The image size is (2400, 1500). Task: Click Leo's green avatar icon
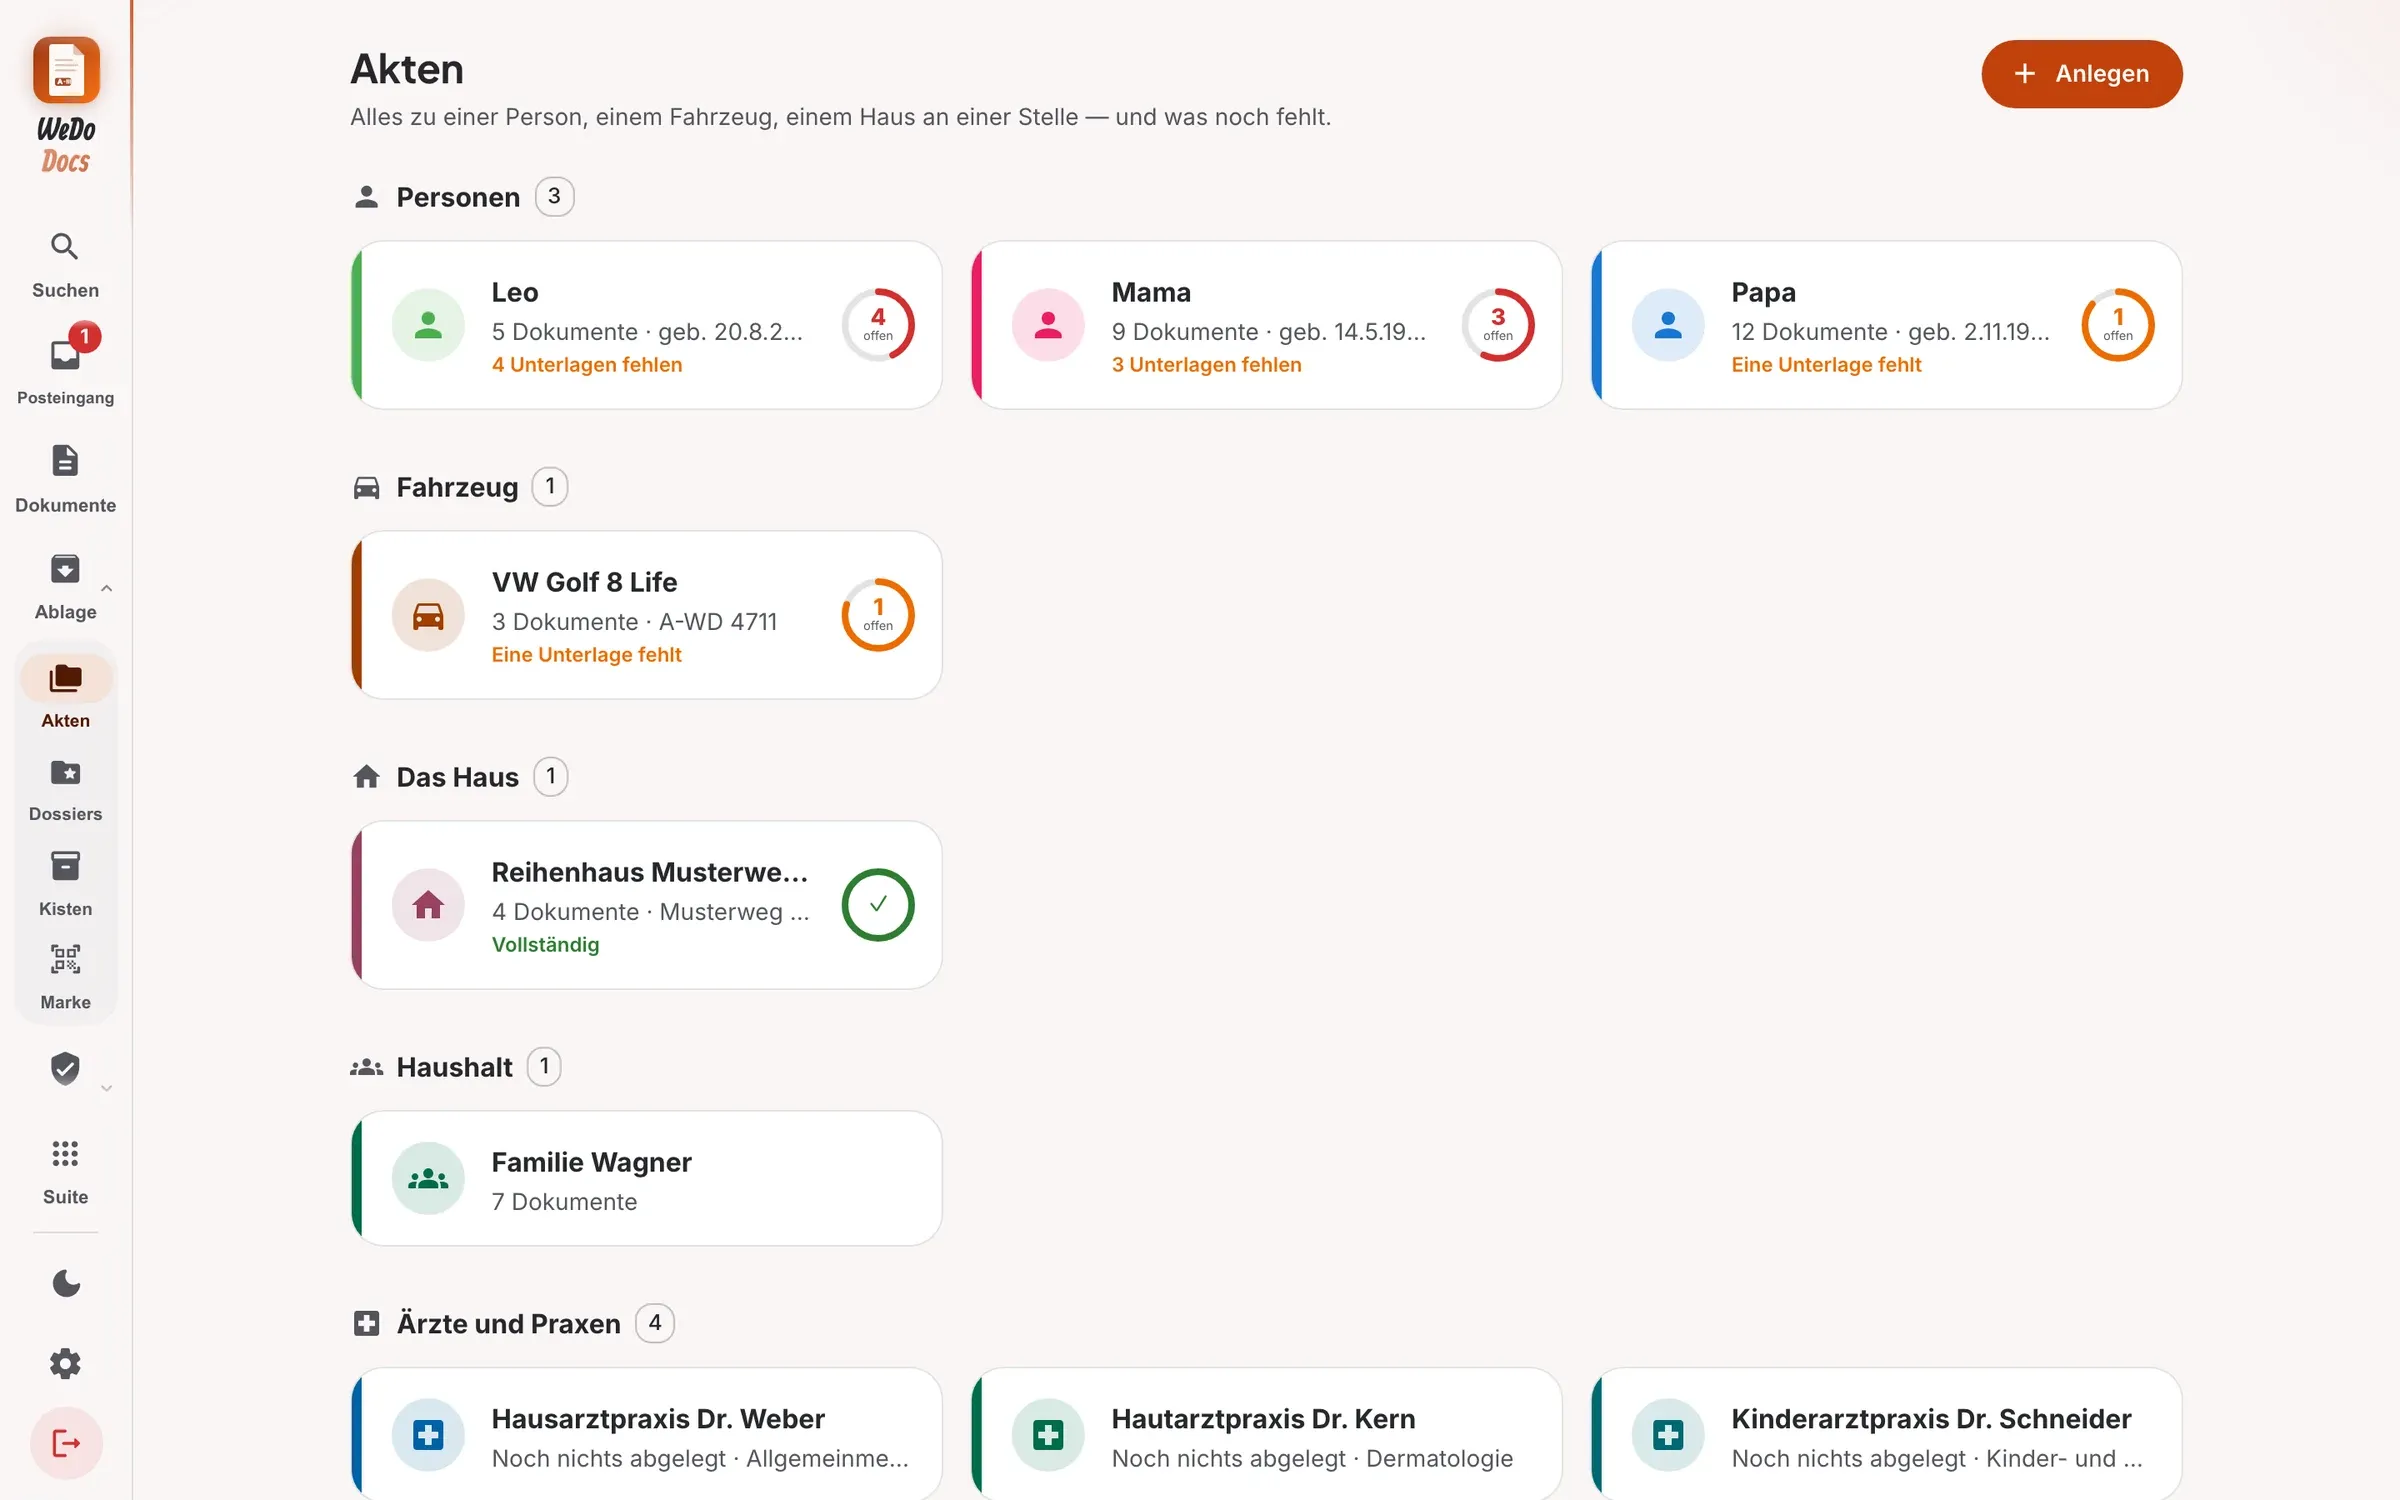click(x=428, y=325)
